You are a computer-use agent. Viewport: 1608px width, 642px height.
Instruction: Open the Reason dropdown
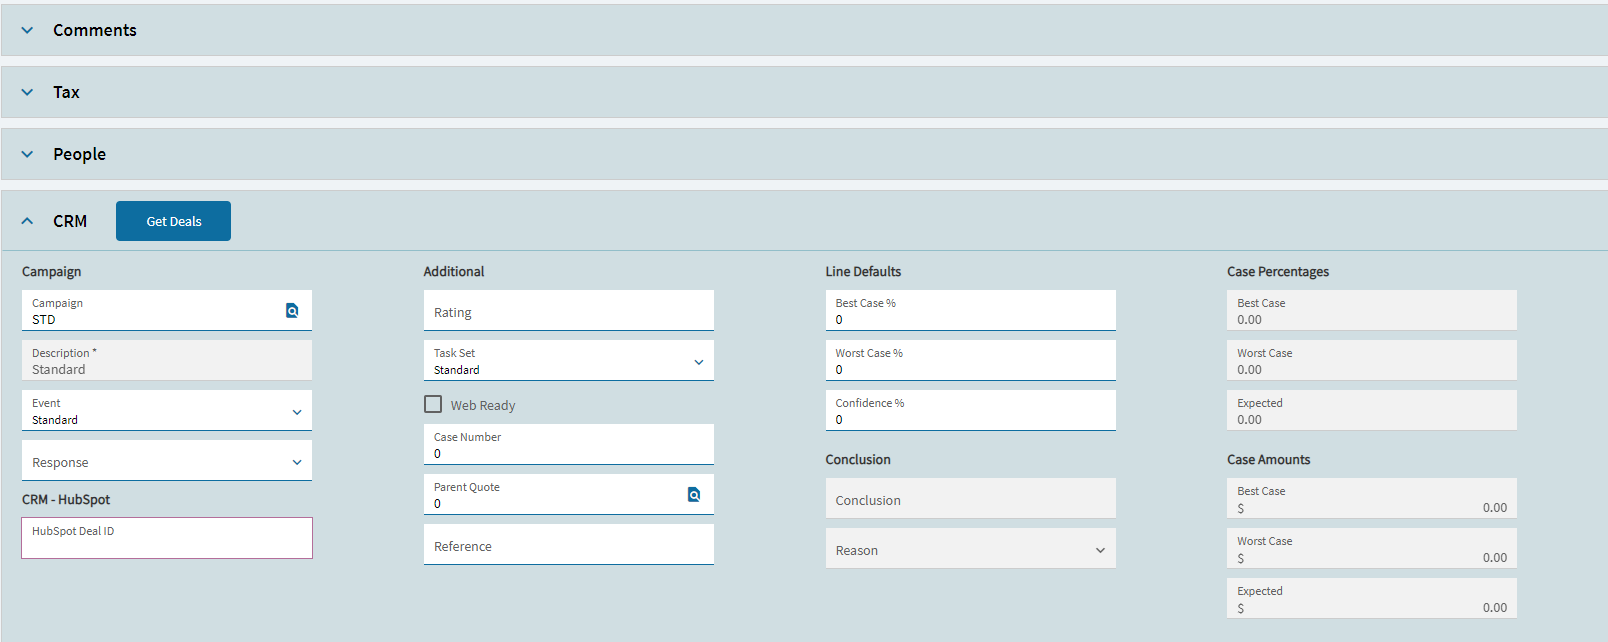tap(971, 549)
